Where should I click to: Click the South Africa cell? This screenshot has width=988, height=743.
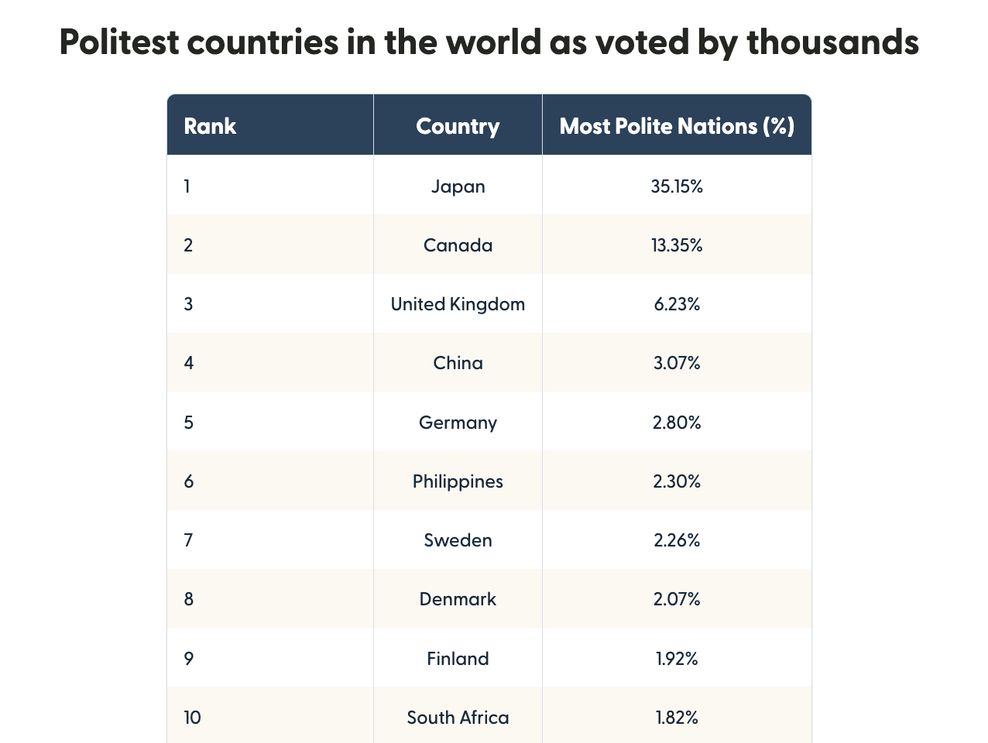(458, 717)
